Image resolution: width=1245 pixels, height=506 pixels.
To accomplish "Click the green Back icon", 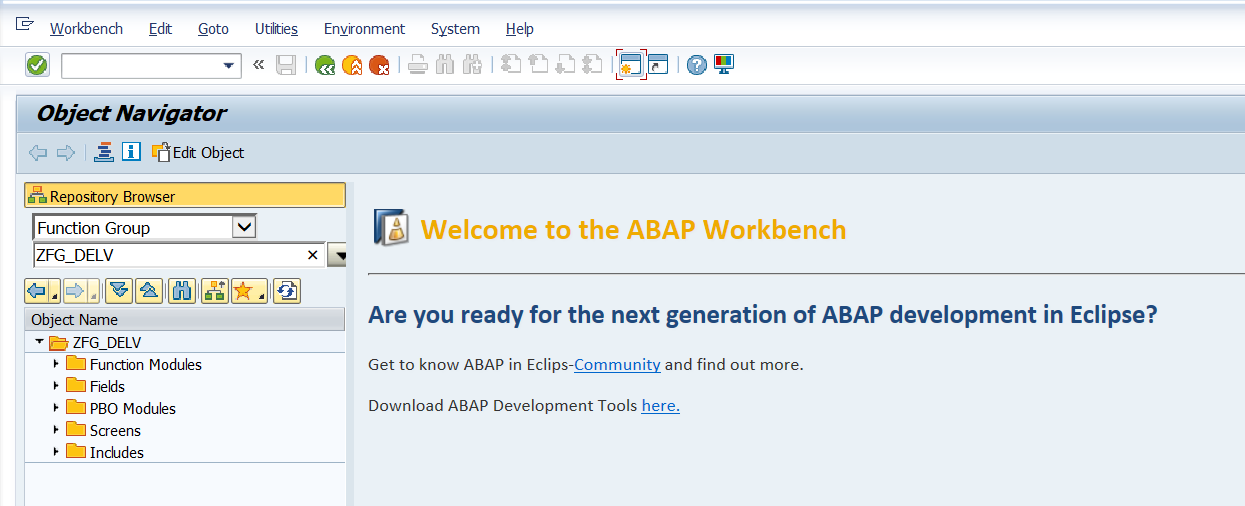I will pyautogui.click(x=325, y=65).
